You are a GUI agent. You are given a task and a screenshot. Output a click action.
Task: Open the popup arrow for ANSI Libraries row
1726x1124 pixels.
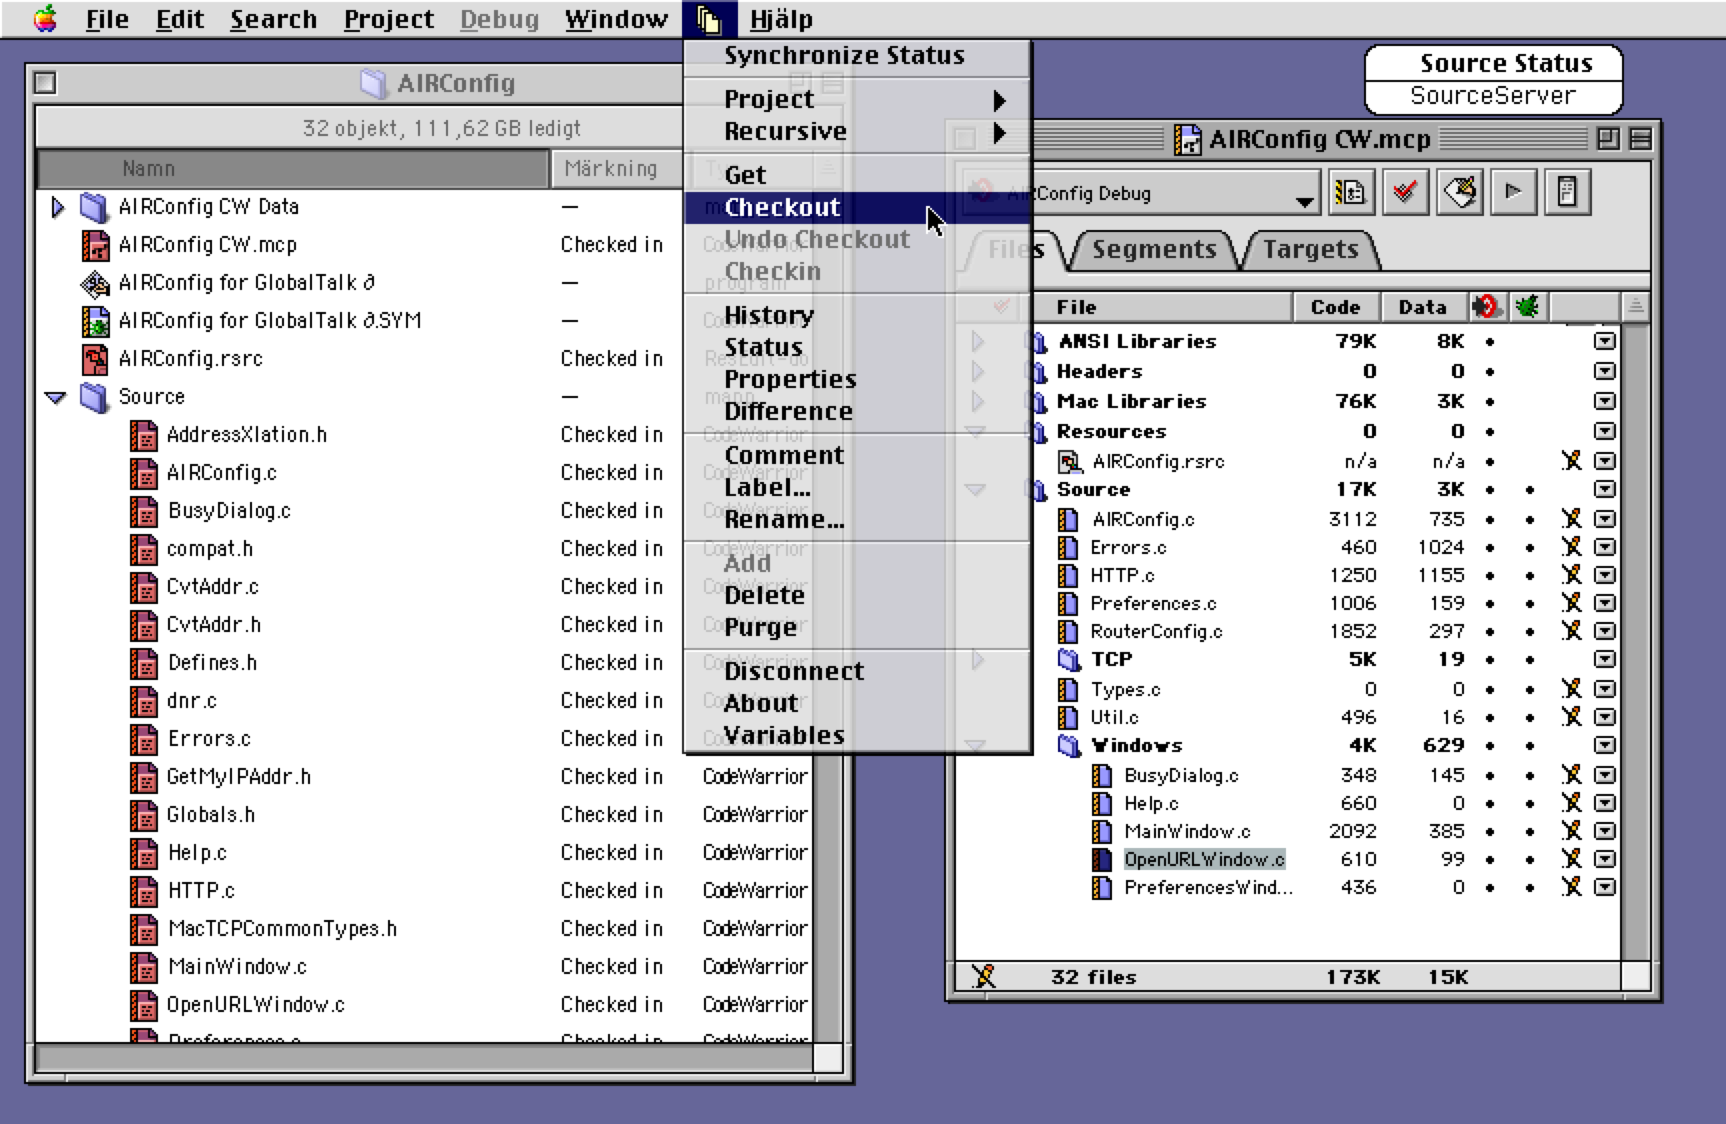click(x=1604, y=342)
